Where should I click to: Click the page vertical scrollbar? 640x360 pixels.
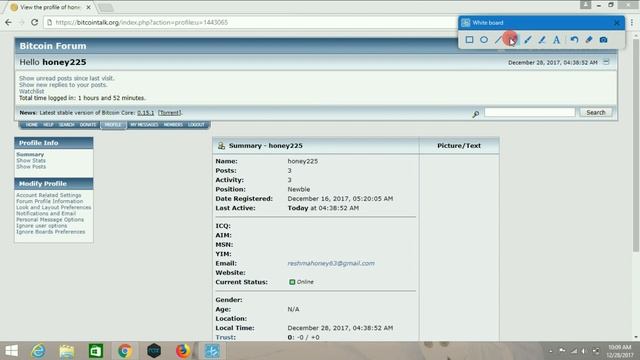636,147
